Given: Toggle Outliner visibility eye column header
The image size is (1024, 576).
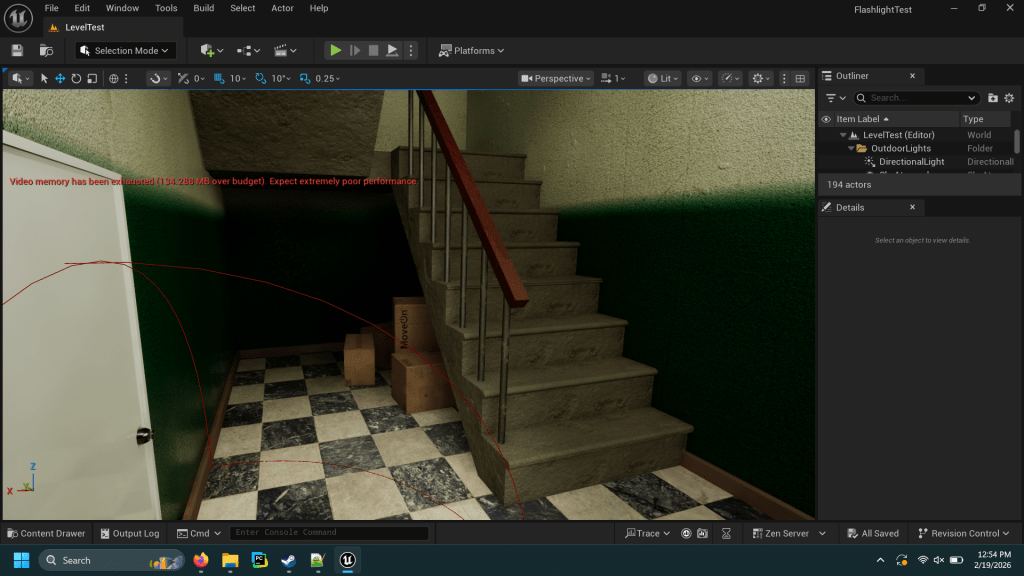Looking at the screenshot, I should pos(826,119).
